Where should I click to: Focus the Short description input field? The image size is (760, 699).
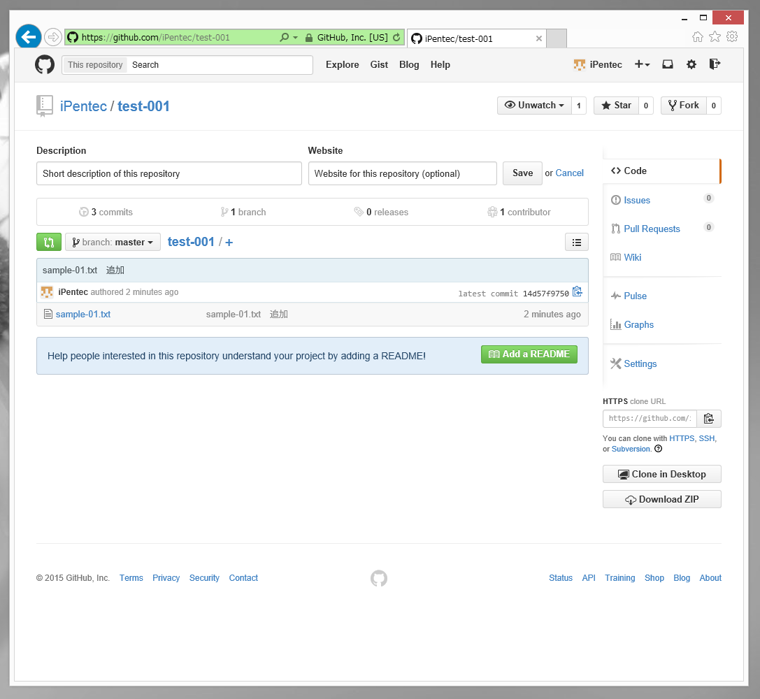pos(169,174)
